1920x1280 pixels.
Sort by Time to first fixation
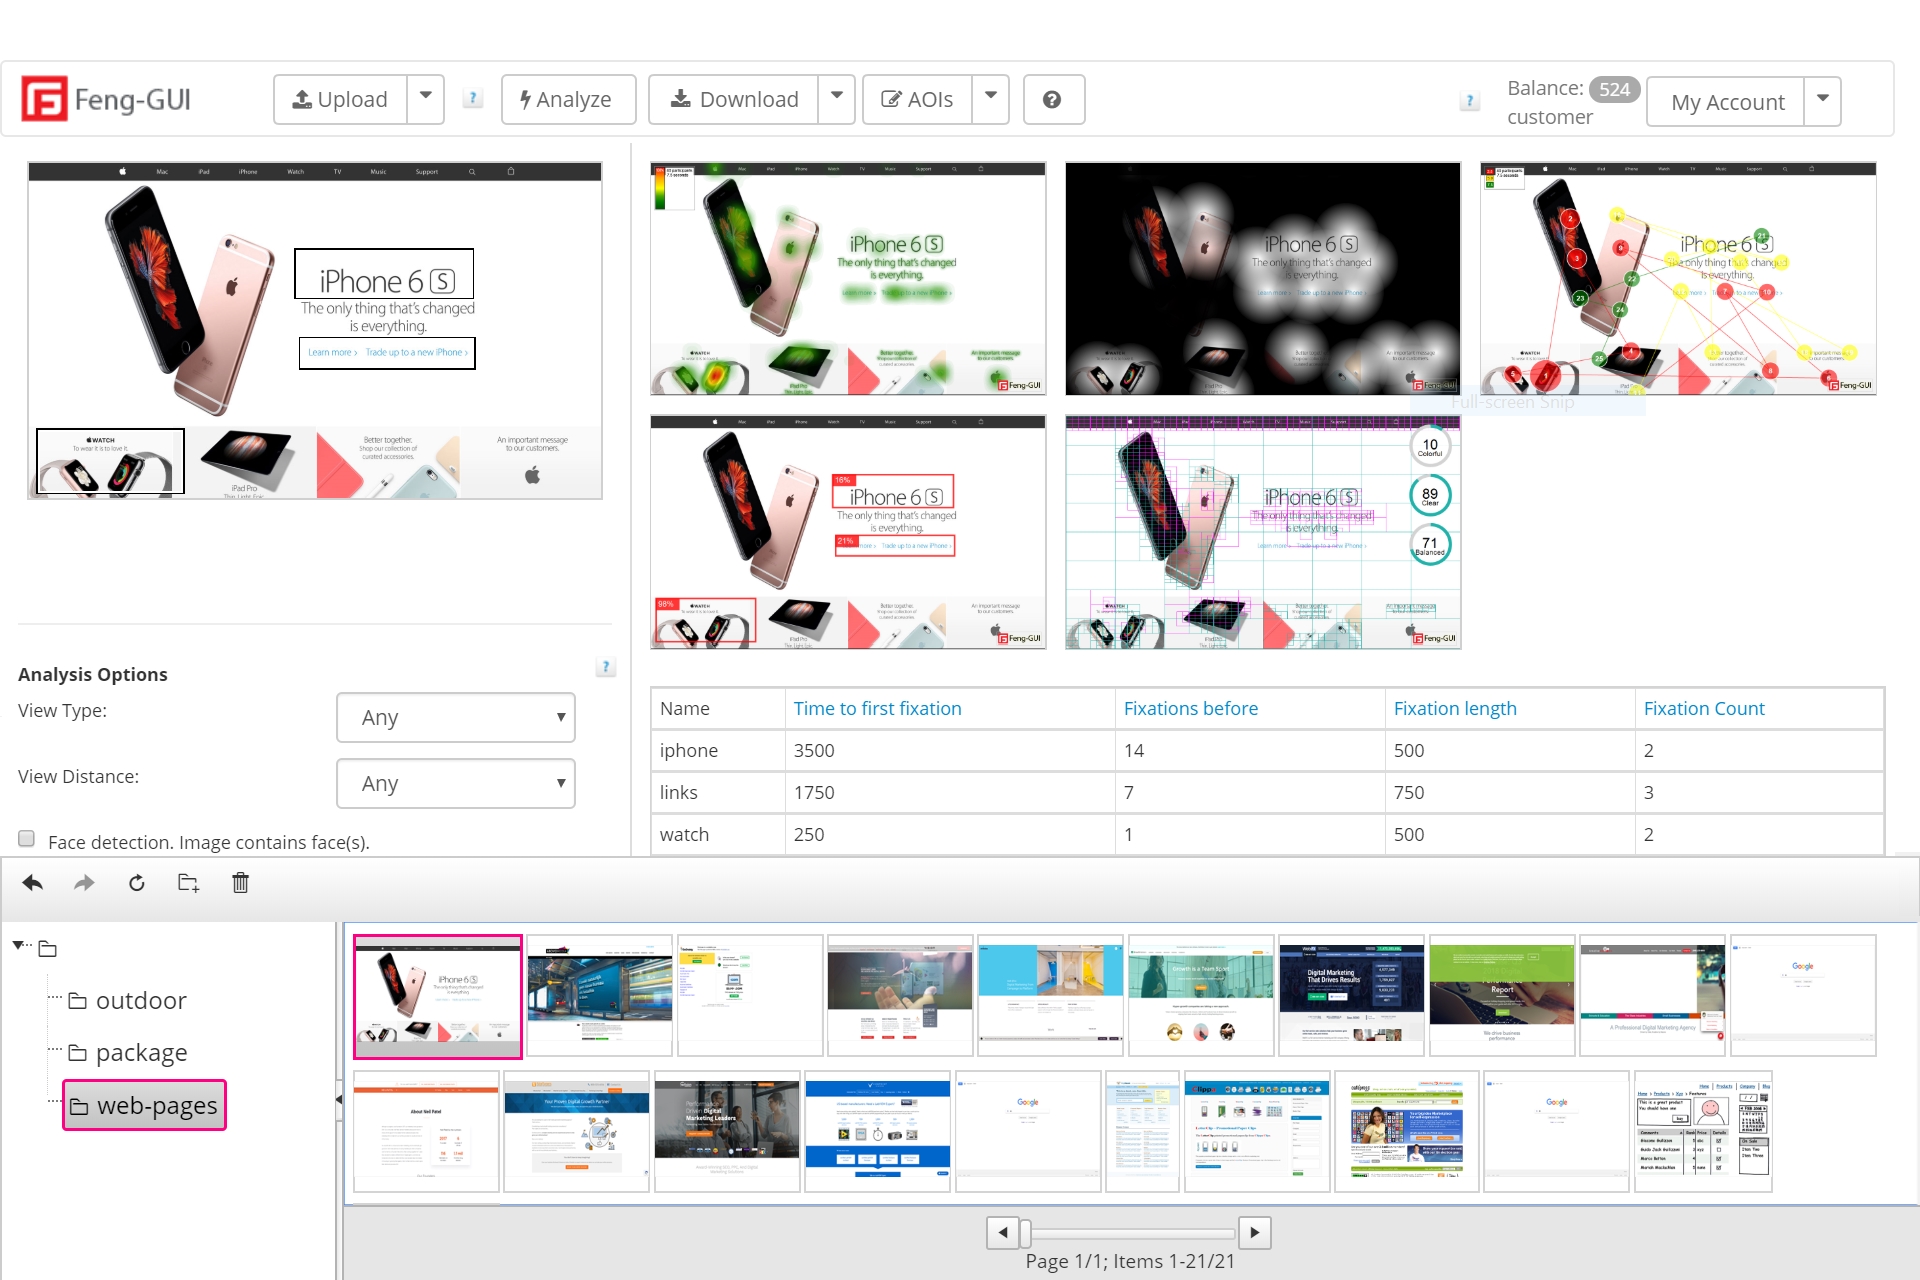877,709
